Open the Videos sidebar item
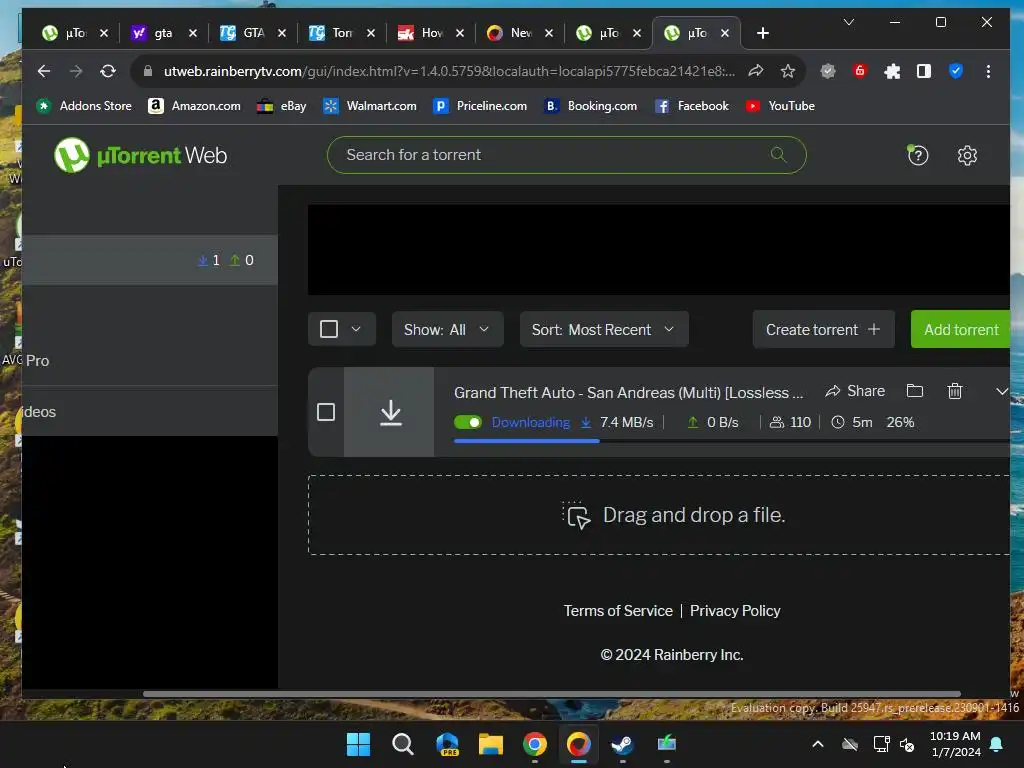1024x768 pixels. [x=150, y=412]
